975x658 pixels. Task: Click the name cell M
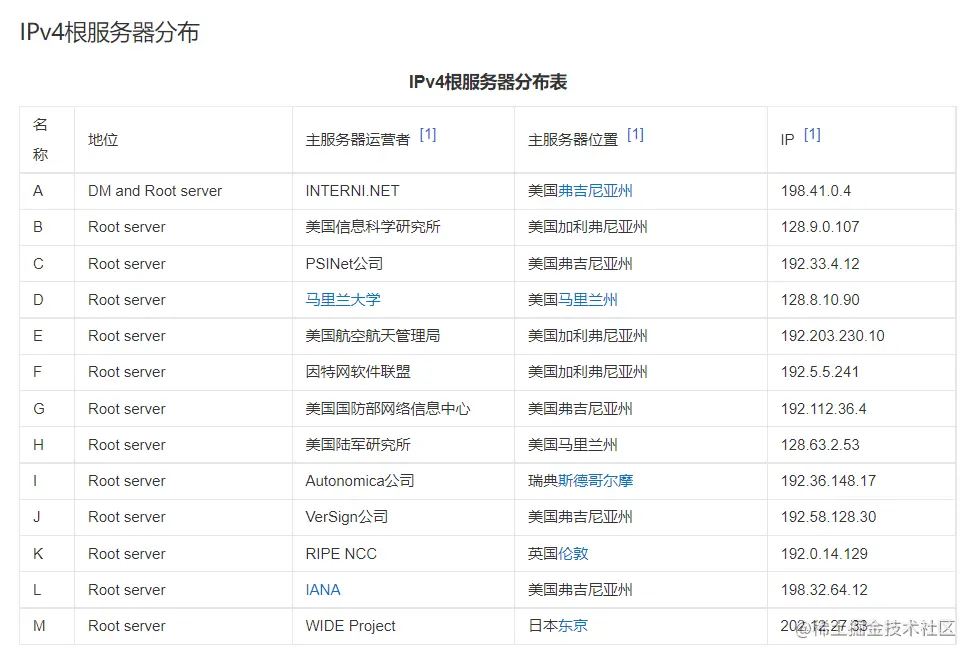47,626
